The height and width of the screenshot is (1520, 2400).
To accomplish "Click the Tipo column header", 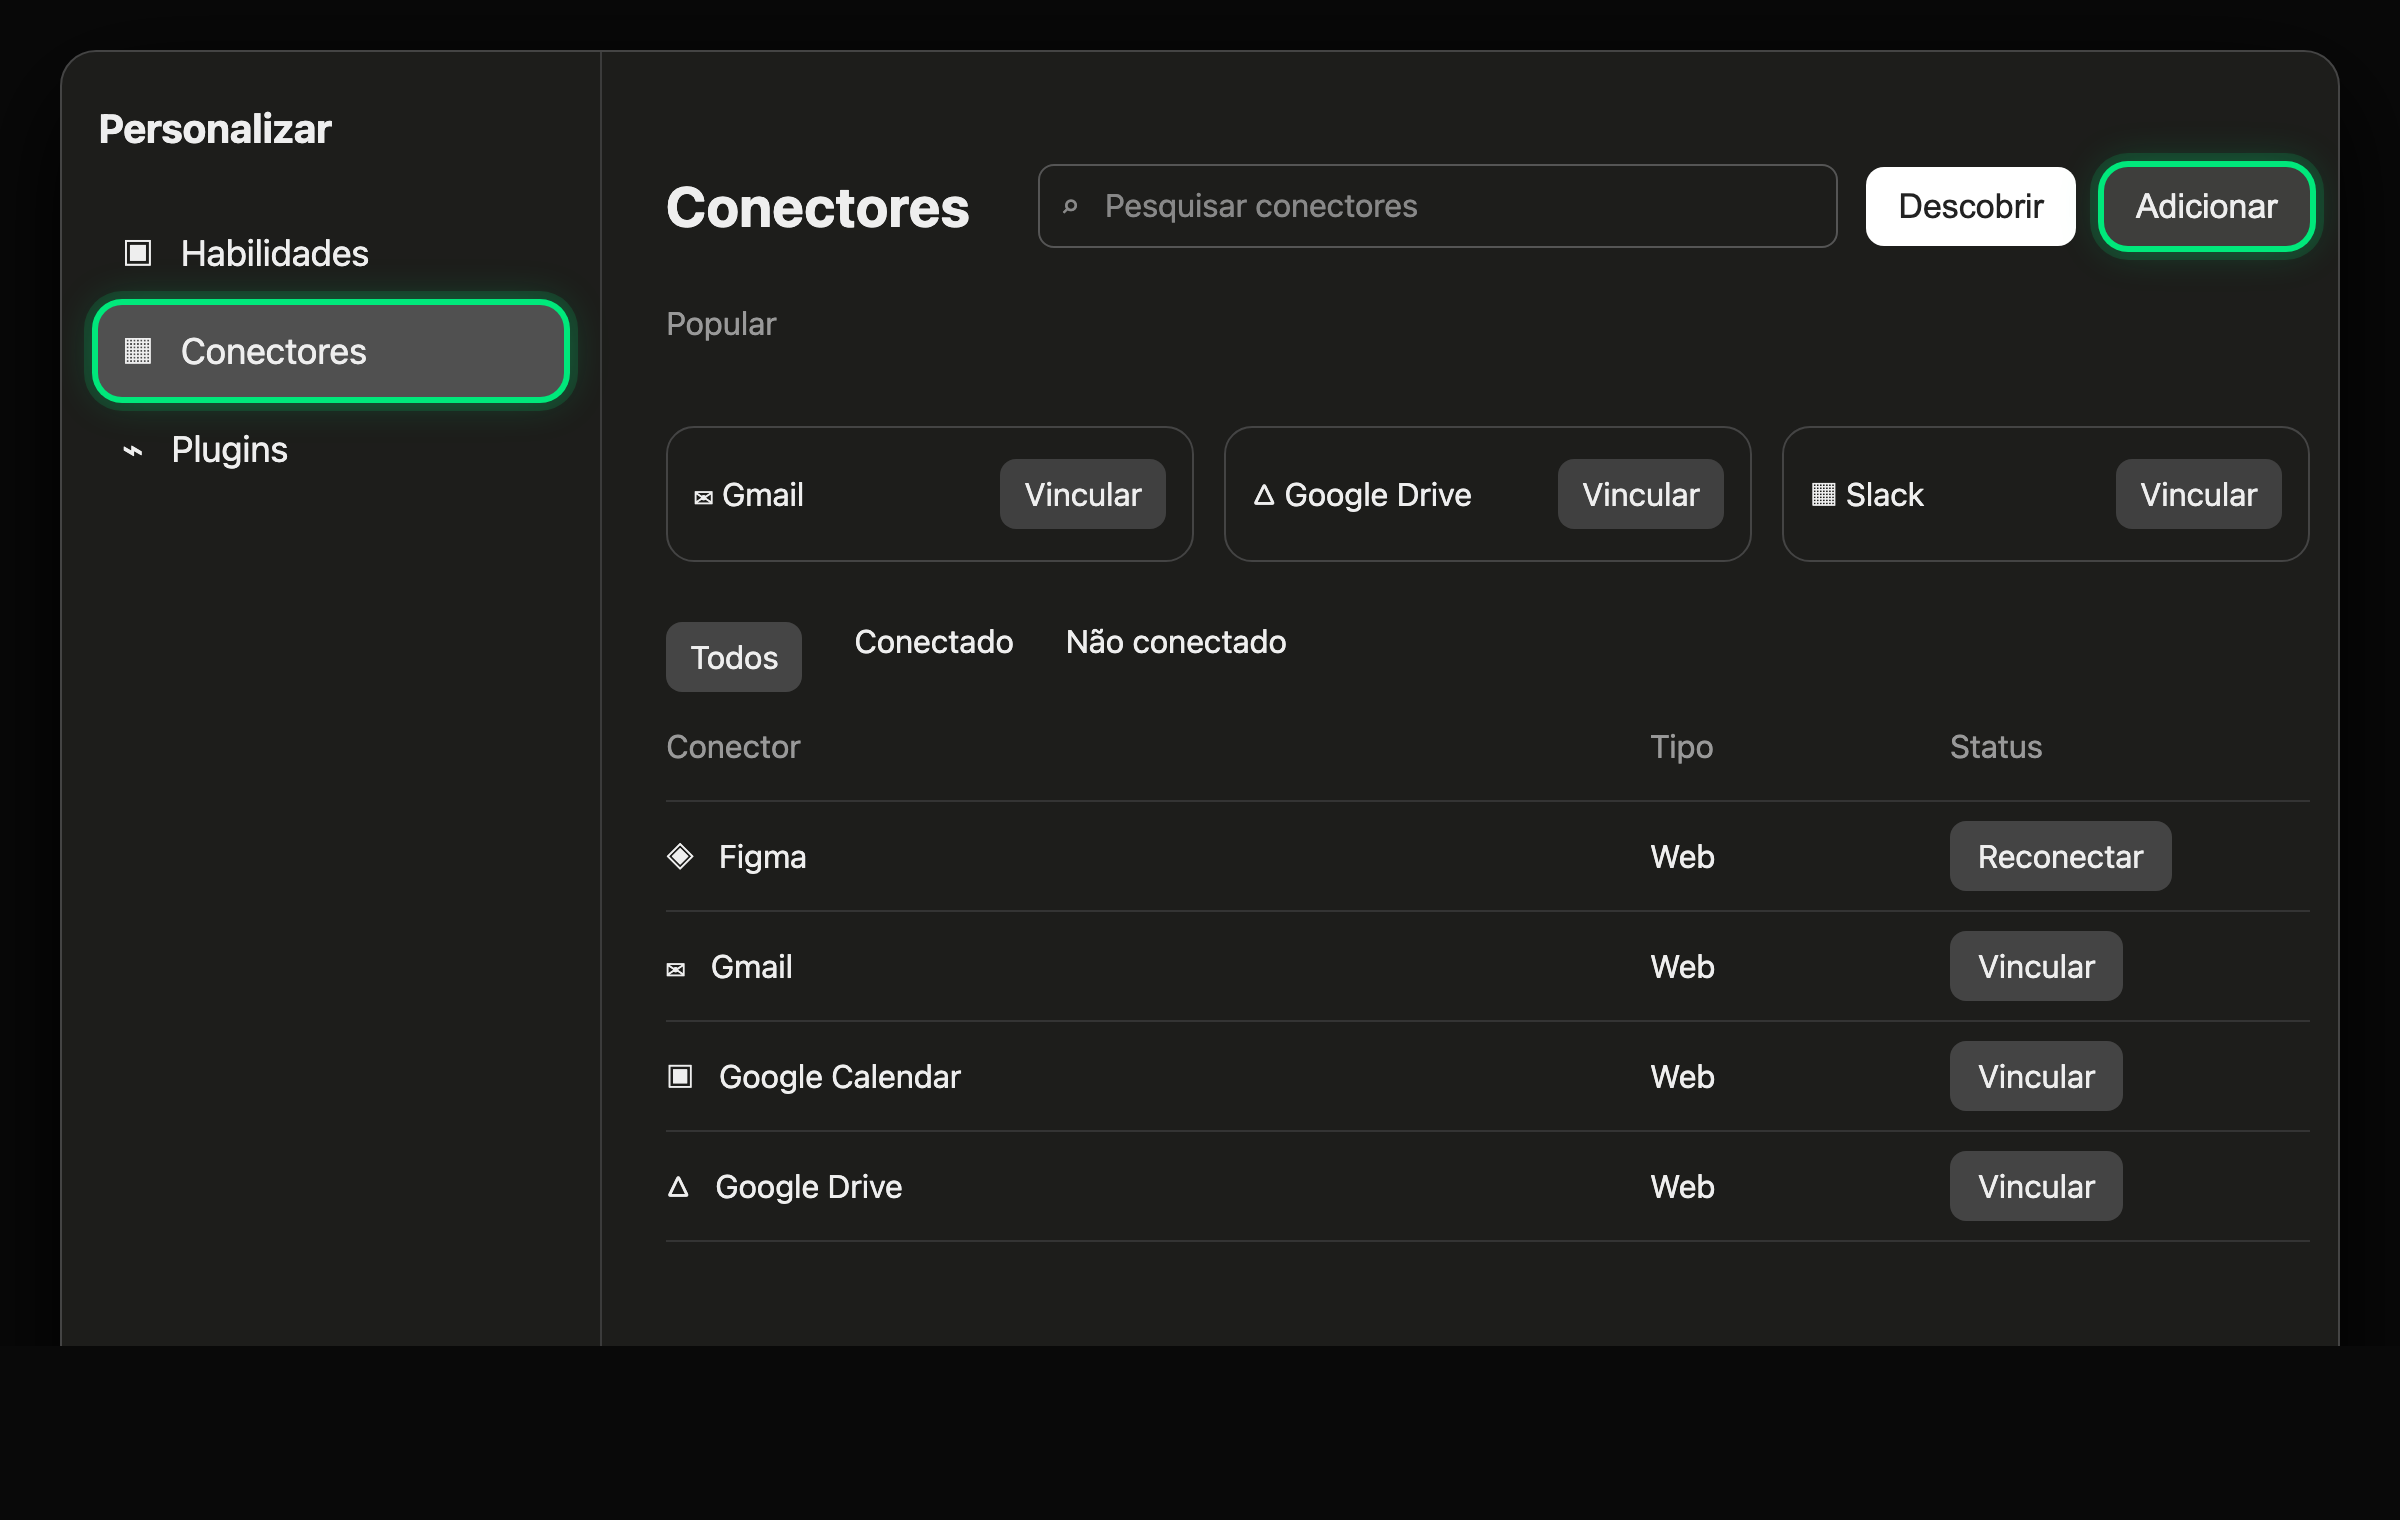I will pyautogui.click(x=1681, y=747).
